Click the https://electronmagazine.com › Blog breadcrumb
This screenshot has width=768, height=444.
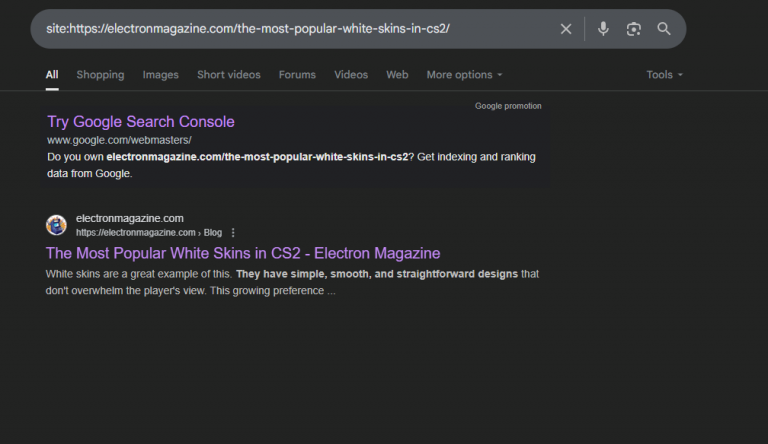[149, 233]
